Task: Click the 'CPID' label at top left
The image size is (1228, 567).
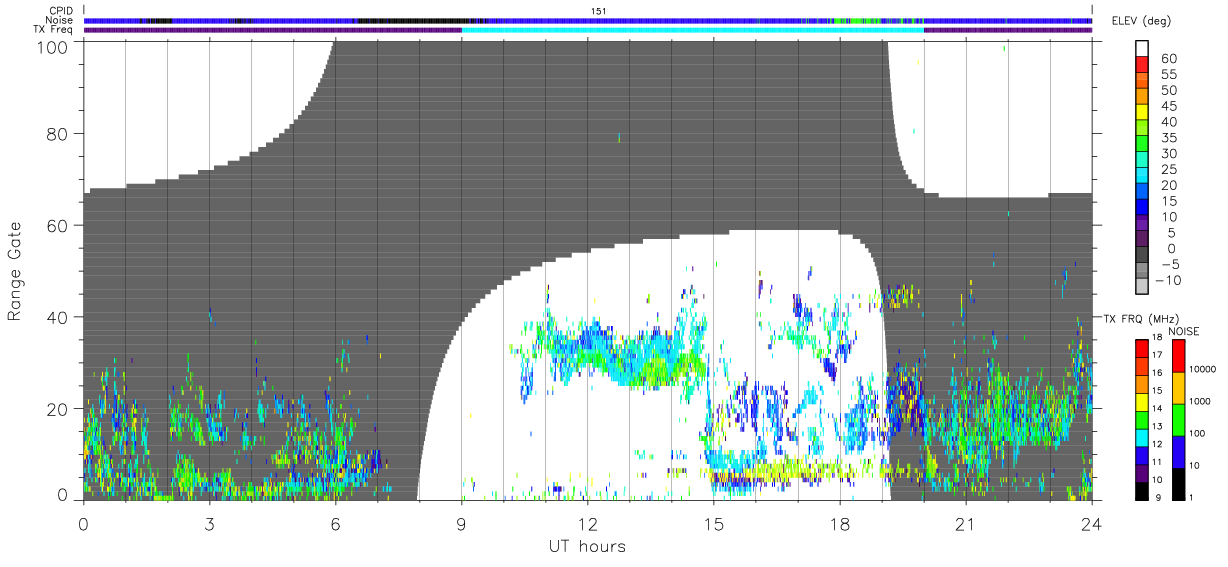Action: [62, 11]
